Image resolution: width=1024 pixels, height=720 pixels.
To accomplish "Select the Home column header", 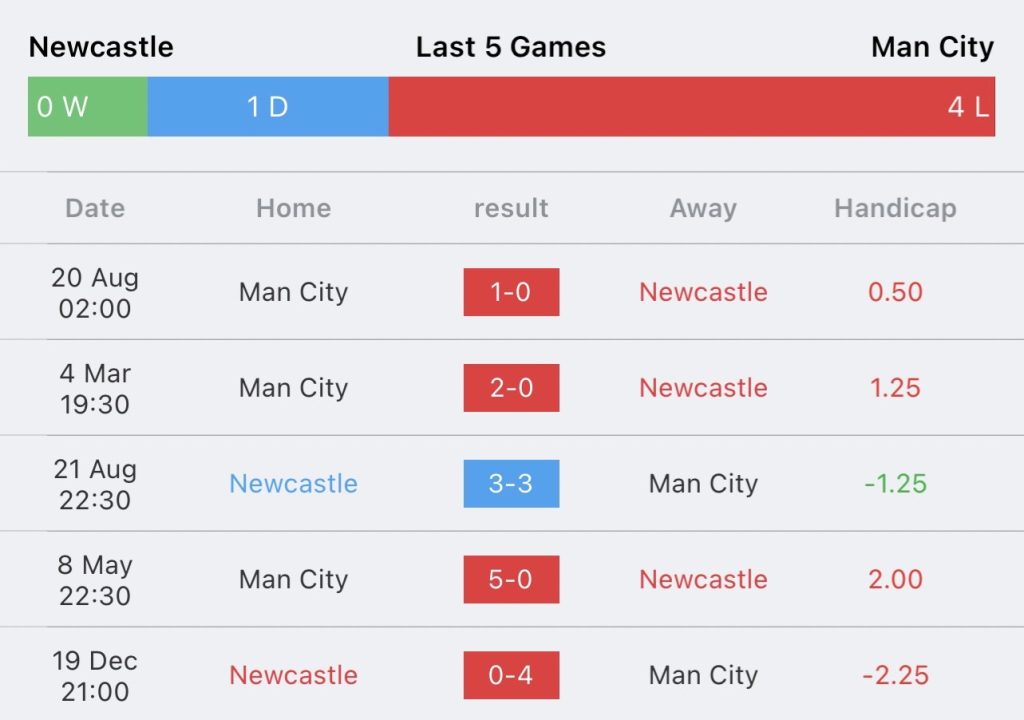I will (x=293, y=208).
